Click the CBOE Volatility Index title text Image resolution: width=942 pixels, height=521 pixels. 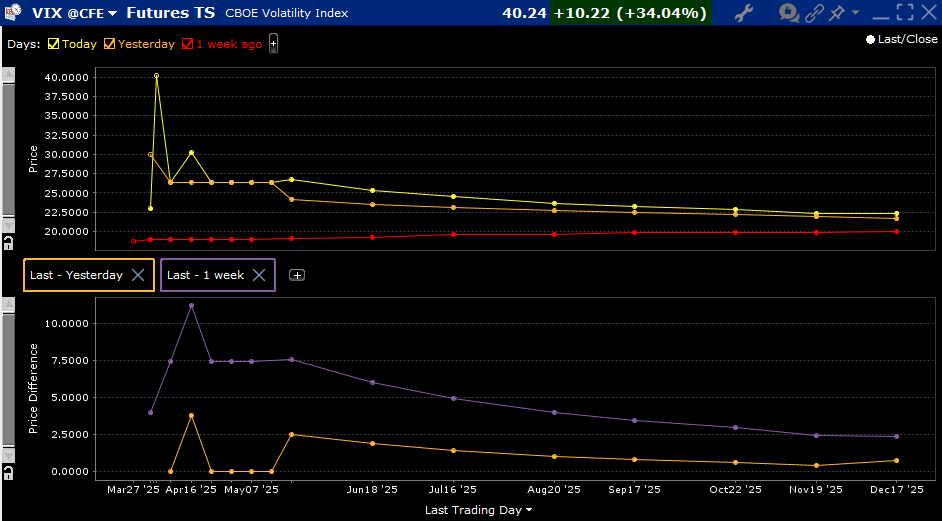(287, 13)
